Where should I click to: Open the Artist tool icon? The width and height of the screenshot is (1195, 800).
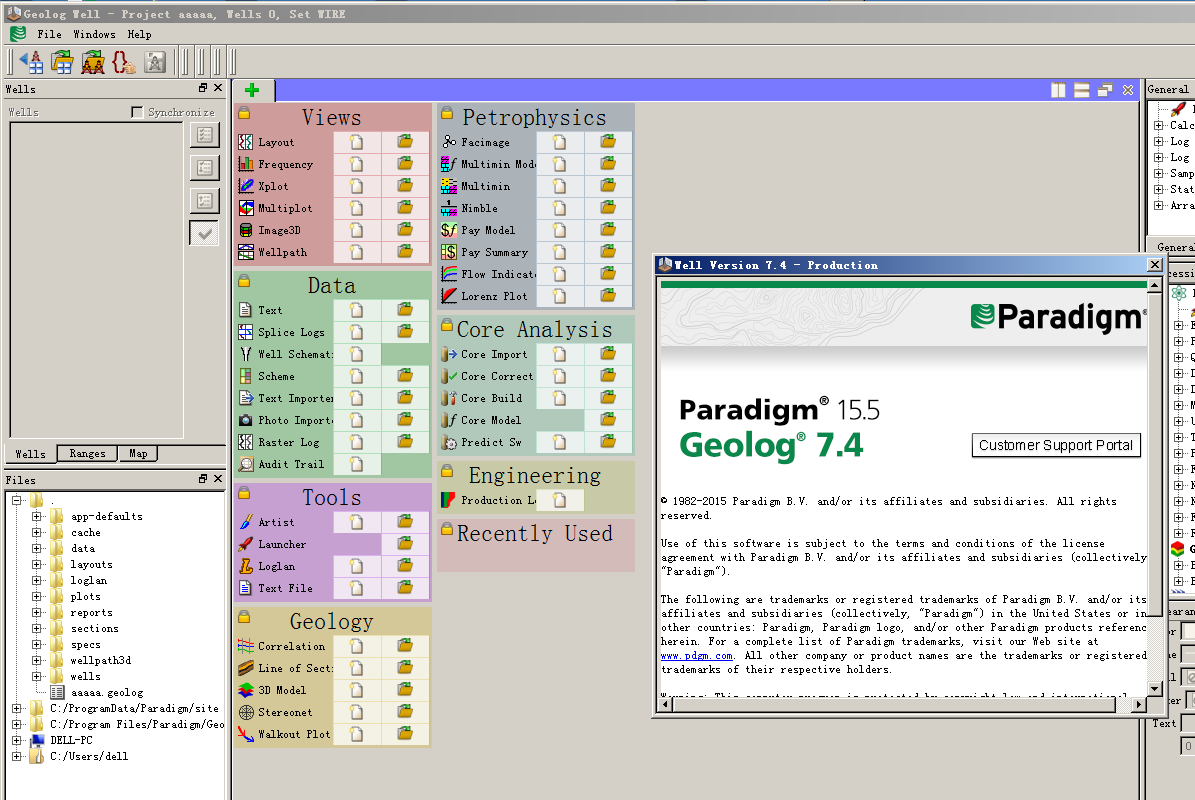(x=245, y=522)
